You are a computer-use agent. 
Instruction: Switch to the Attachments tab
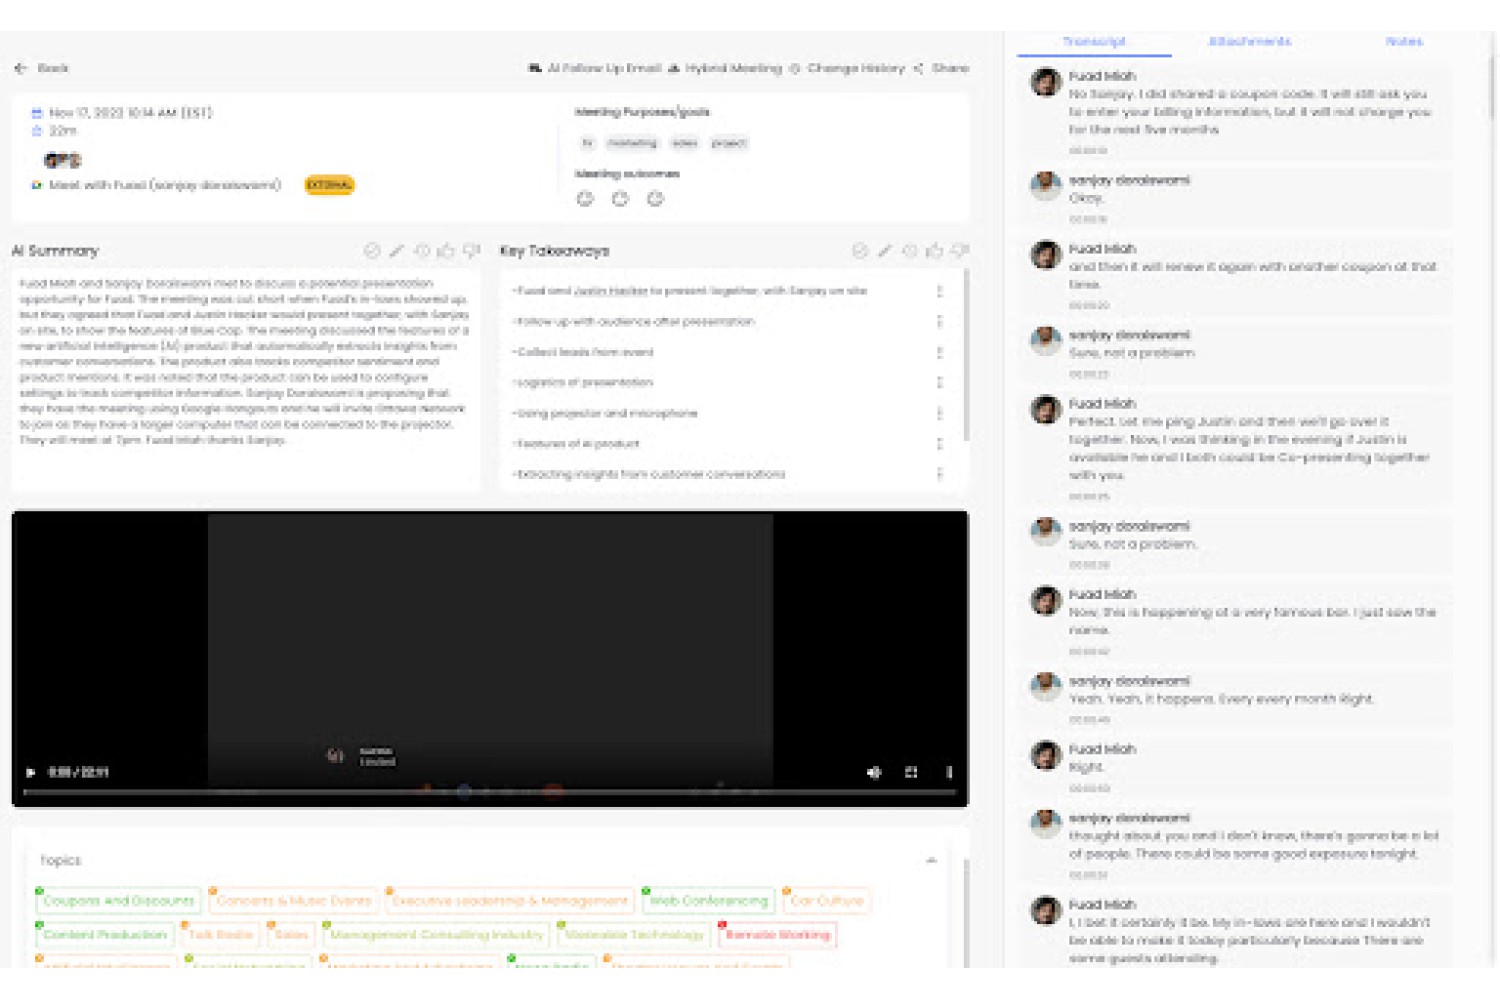tap(1250, 42)
